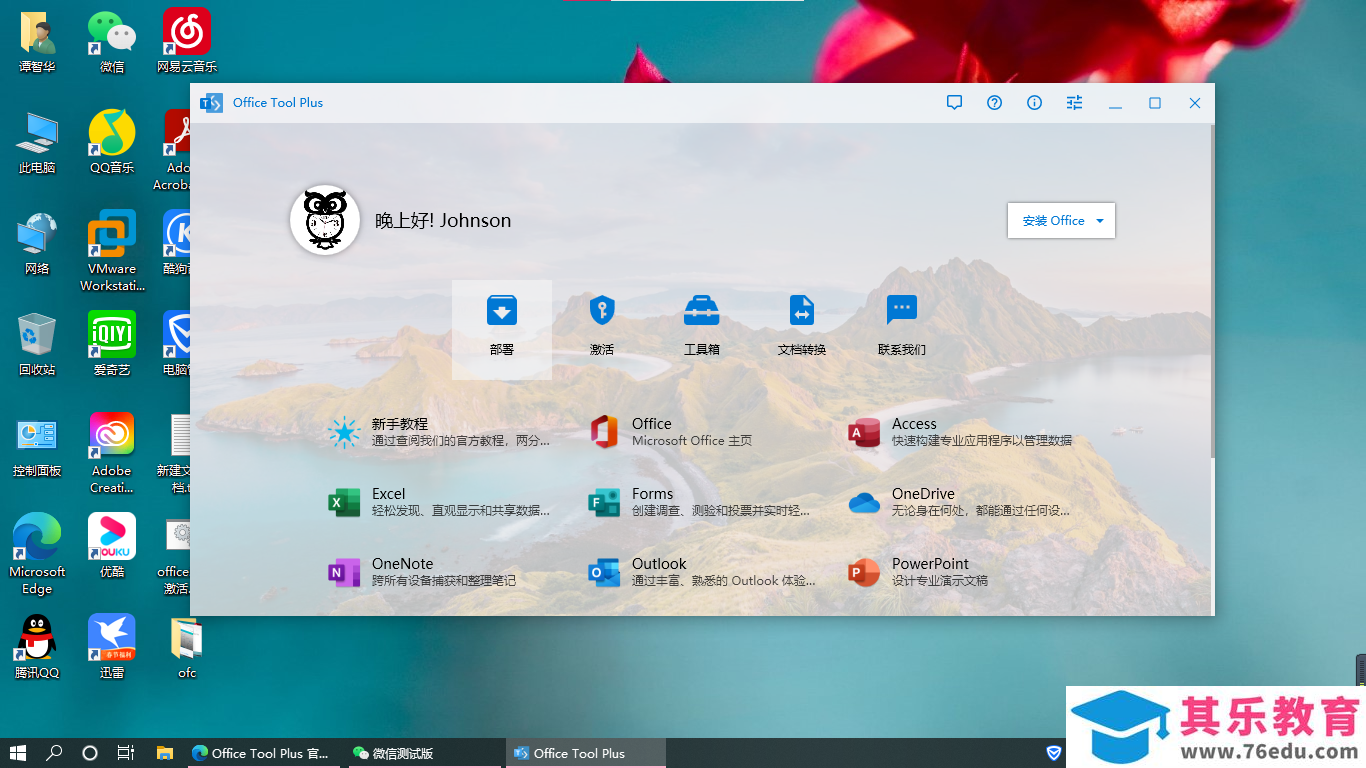Open the 文档转换 document conversion icon
Image resolution: width=1366 pixels, height=768 pixels.
[802, 311]
